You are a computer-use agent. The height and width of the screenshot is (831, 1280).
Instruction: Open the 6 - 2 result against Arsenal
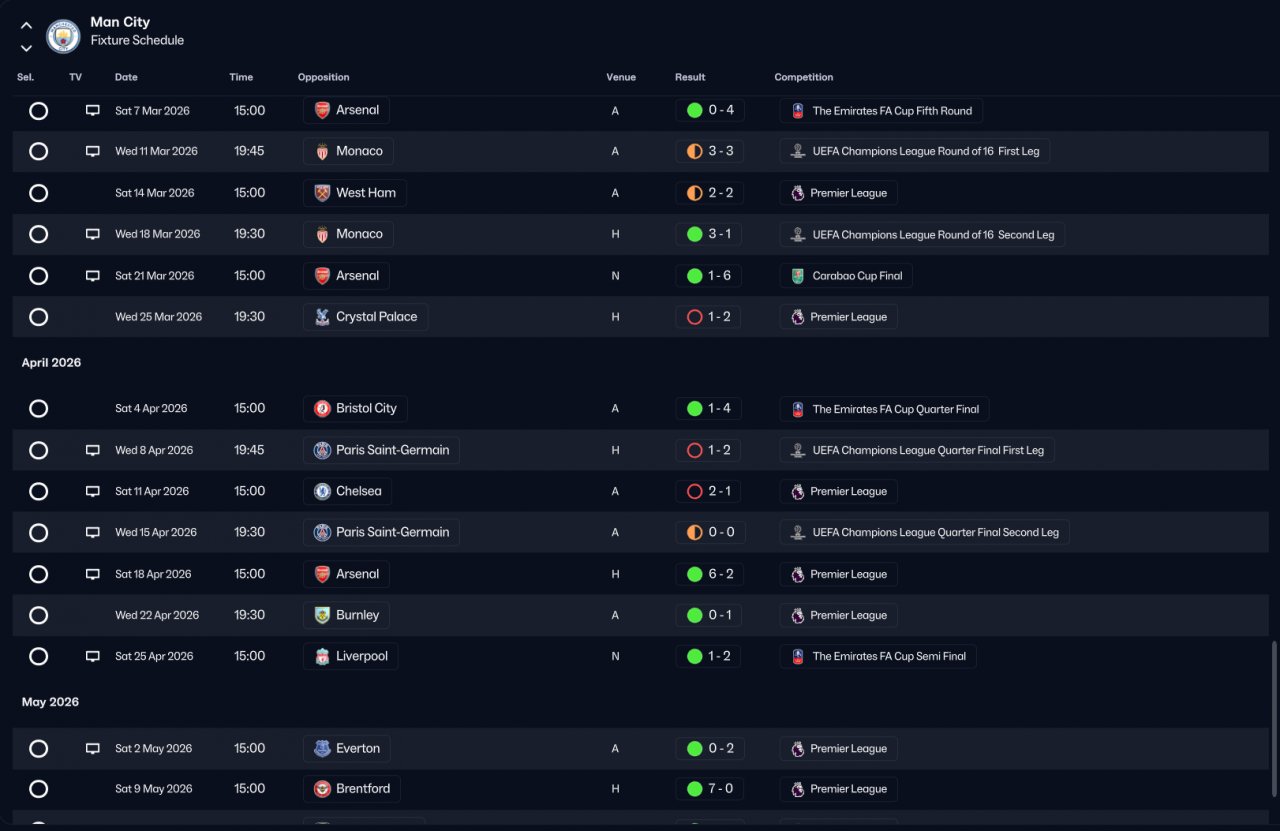tap(709, 574)
